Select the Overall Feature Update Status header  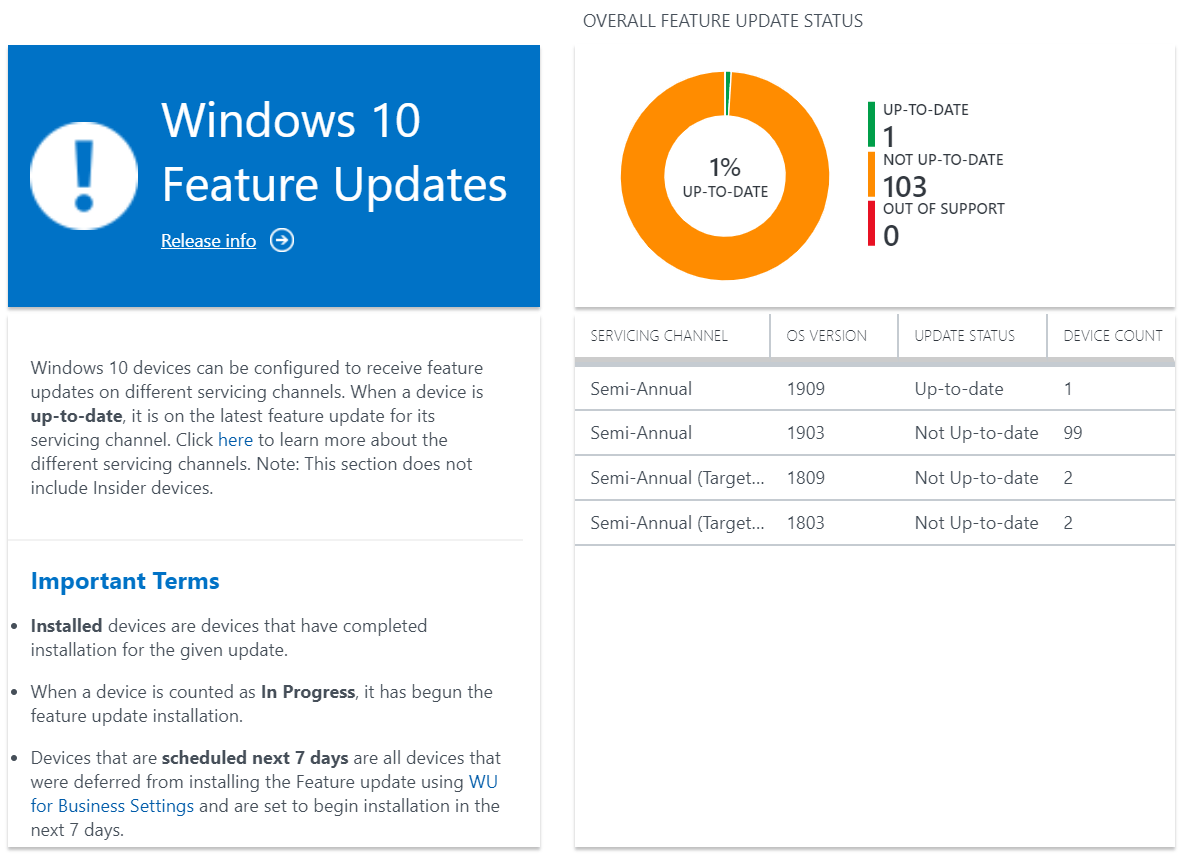click(x=723, y=20)
